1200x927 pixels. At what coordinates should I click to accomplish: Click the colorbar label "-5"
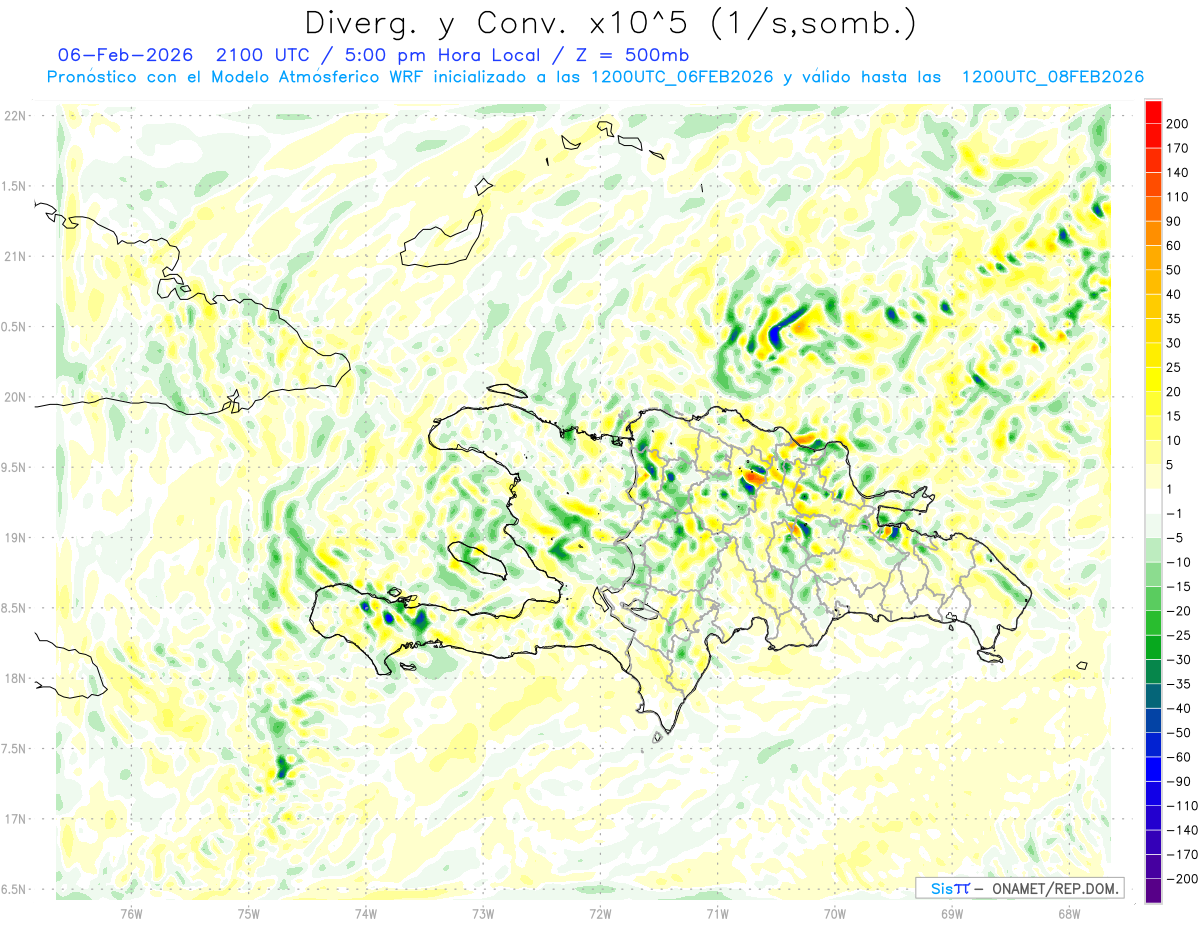click(1176, 538)
